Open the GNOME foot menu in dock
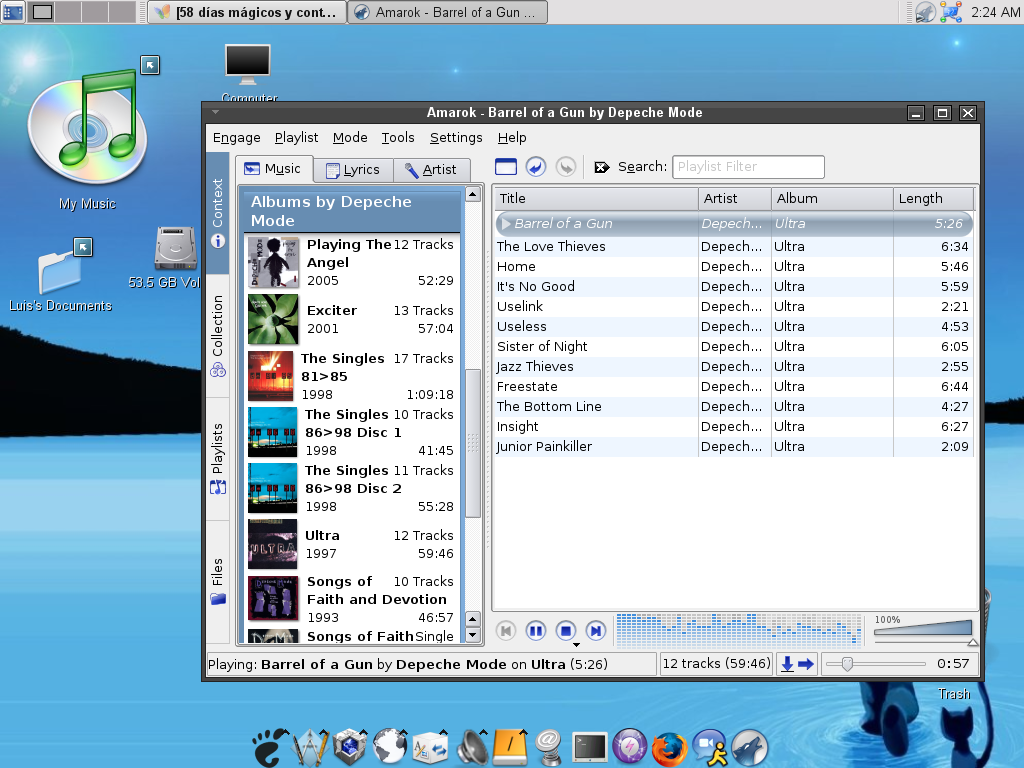This screenshot has height=768, width=1024. 270,747
